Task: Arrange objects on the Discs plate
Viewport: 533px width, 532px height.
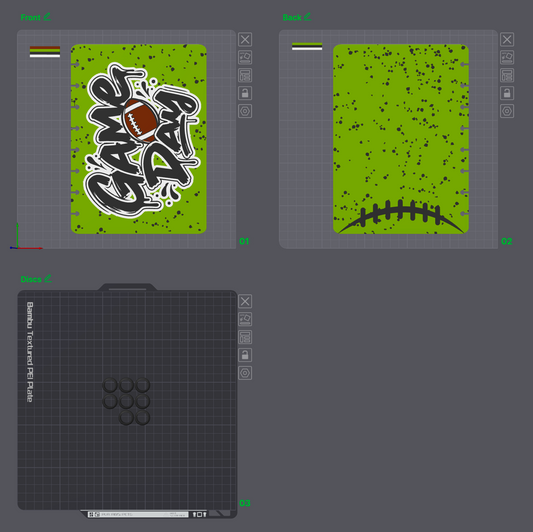Action: [245, 337]
